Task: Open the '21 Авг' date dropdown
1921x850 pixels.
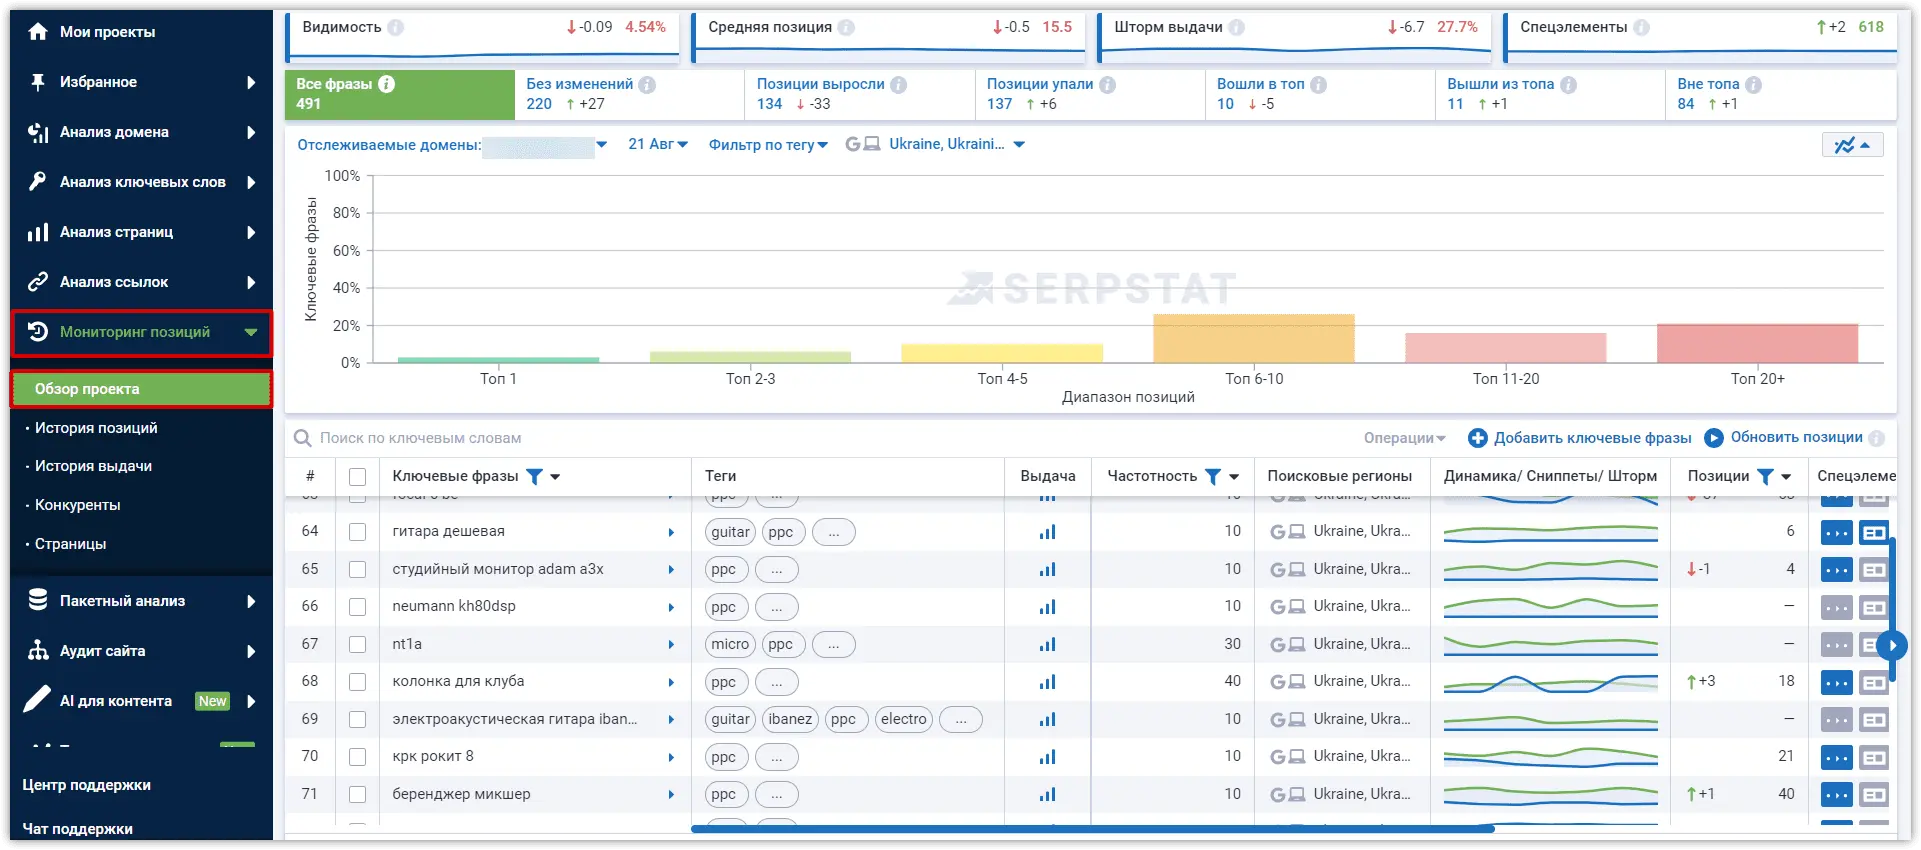Action: pos(658,144)
